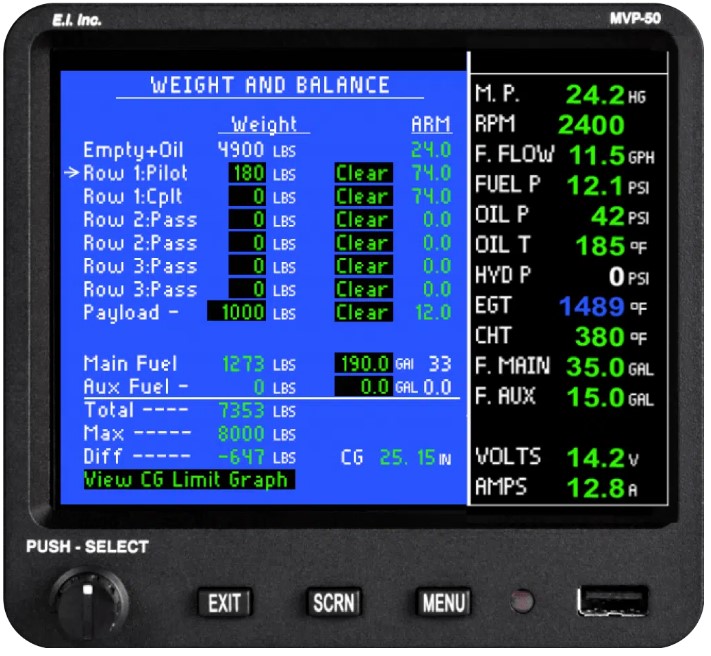711x656 pixels.
Task: Select the Aux Fuel 0.0 gallons field
Action: pyautogui.click(x=362, y=387)
